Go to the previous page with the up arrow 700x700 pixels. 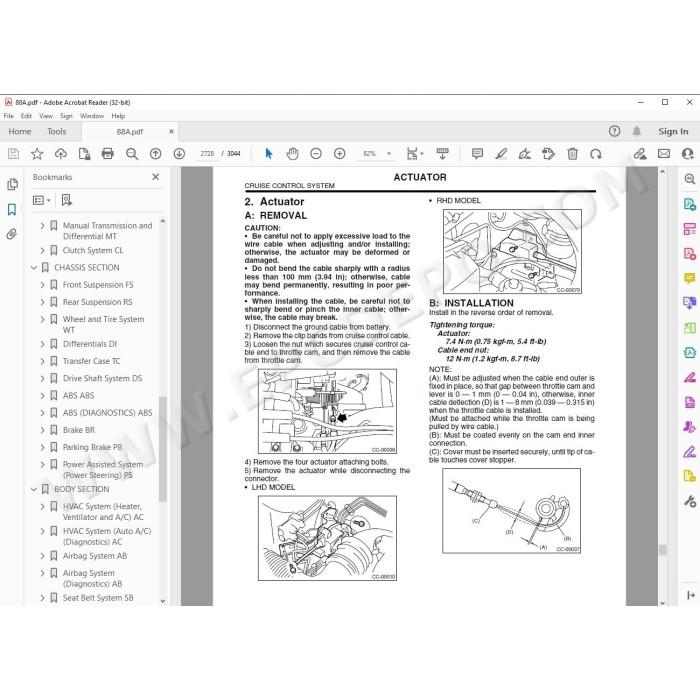[x=155, y=154]
